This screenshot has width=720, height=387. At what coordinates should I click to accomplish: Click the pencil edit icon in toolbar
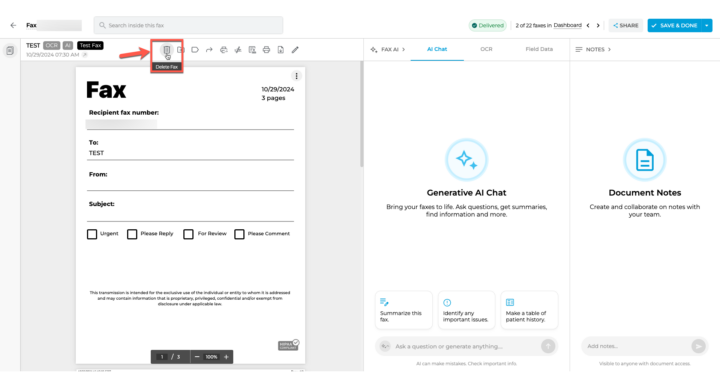pyautogui.click(x=295, y=50)
